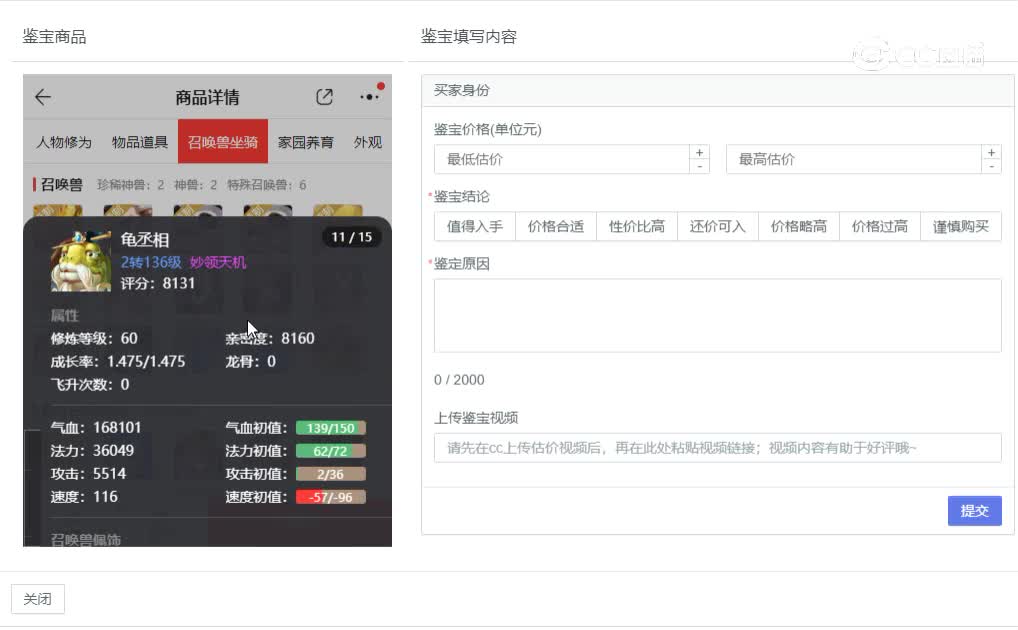Click the 攻击: 5514 value
This screenshot has height=630, width=1018.
88,474
